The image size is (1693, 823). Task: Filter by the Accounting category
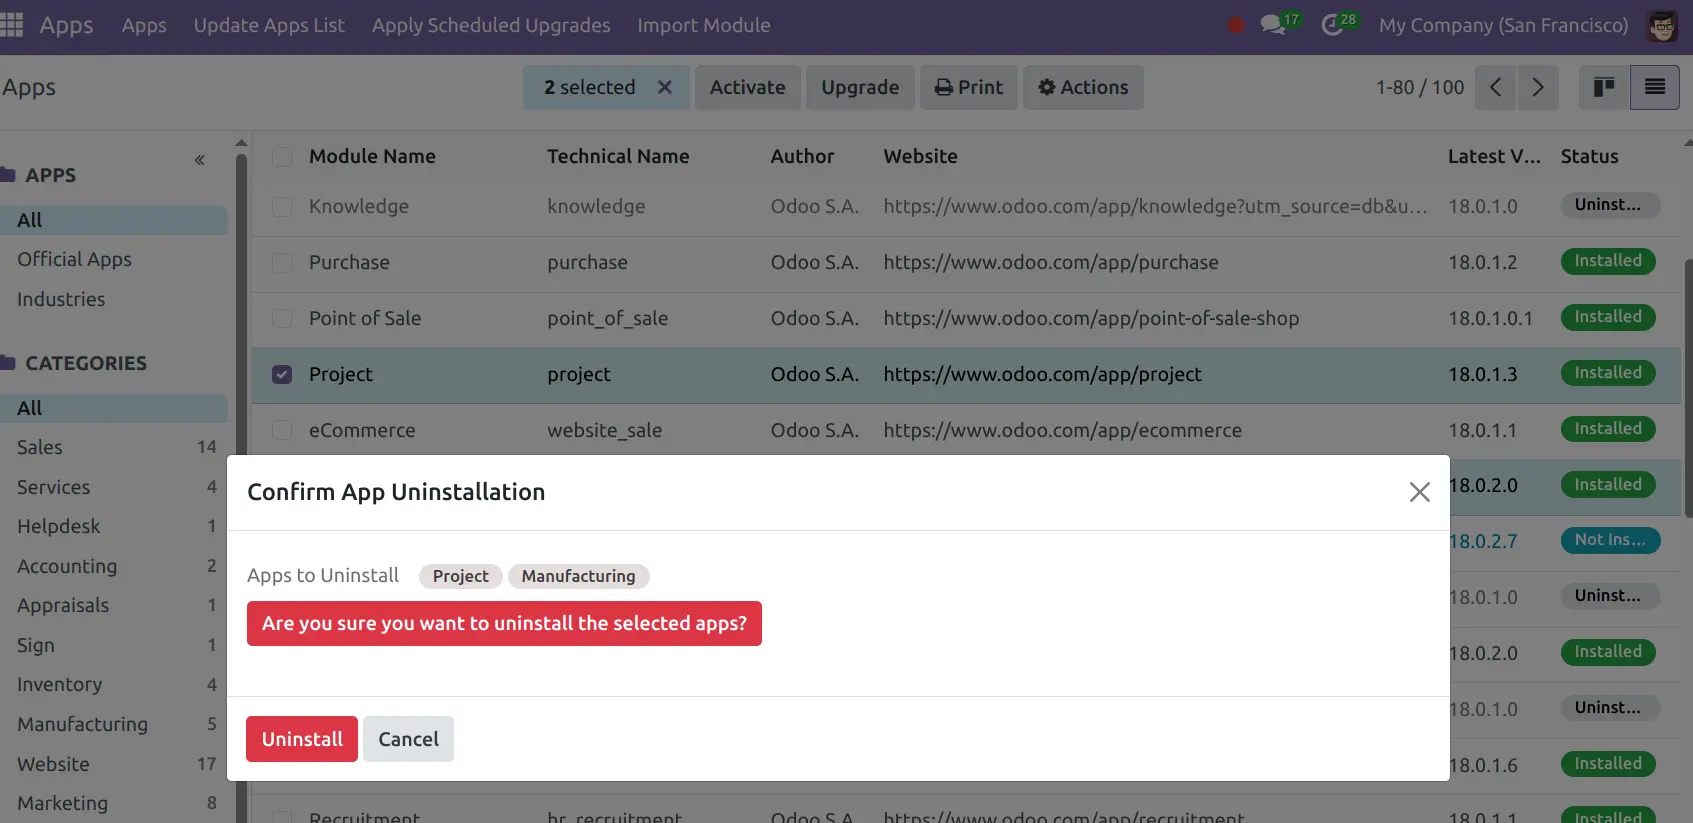(114, 566)
